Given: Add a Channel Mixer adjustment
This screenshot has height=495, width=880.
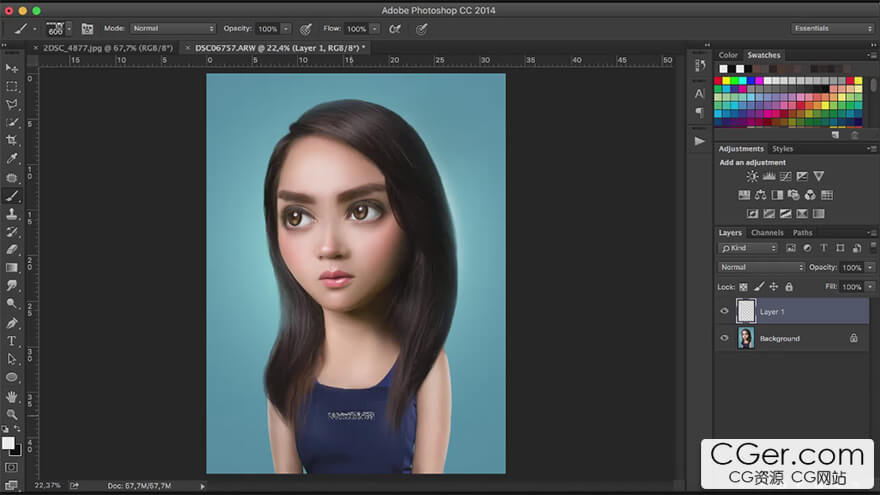Looking at the screenshot, I should tap(810, 195).
